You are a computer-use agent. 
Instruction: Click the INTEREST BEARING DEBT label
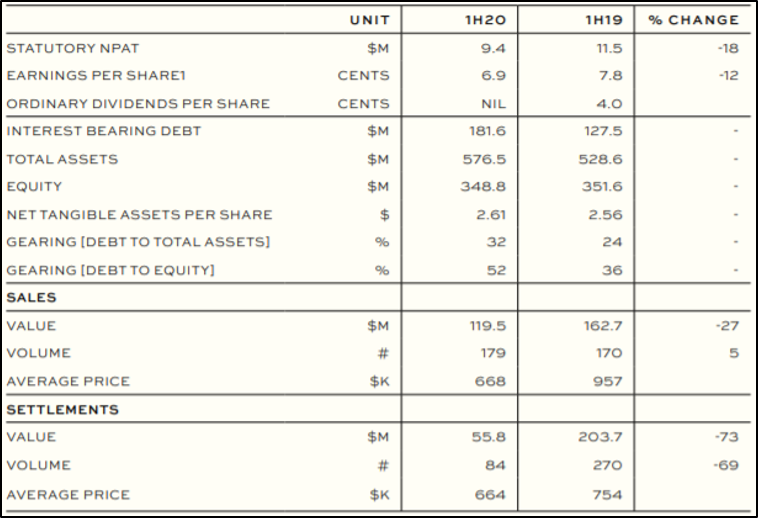pyautogui.click(x=104, y=131)
